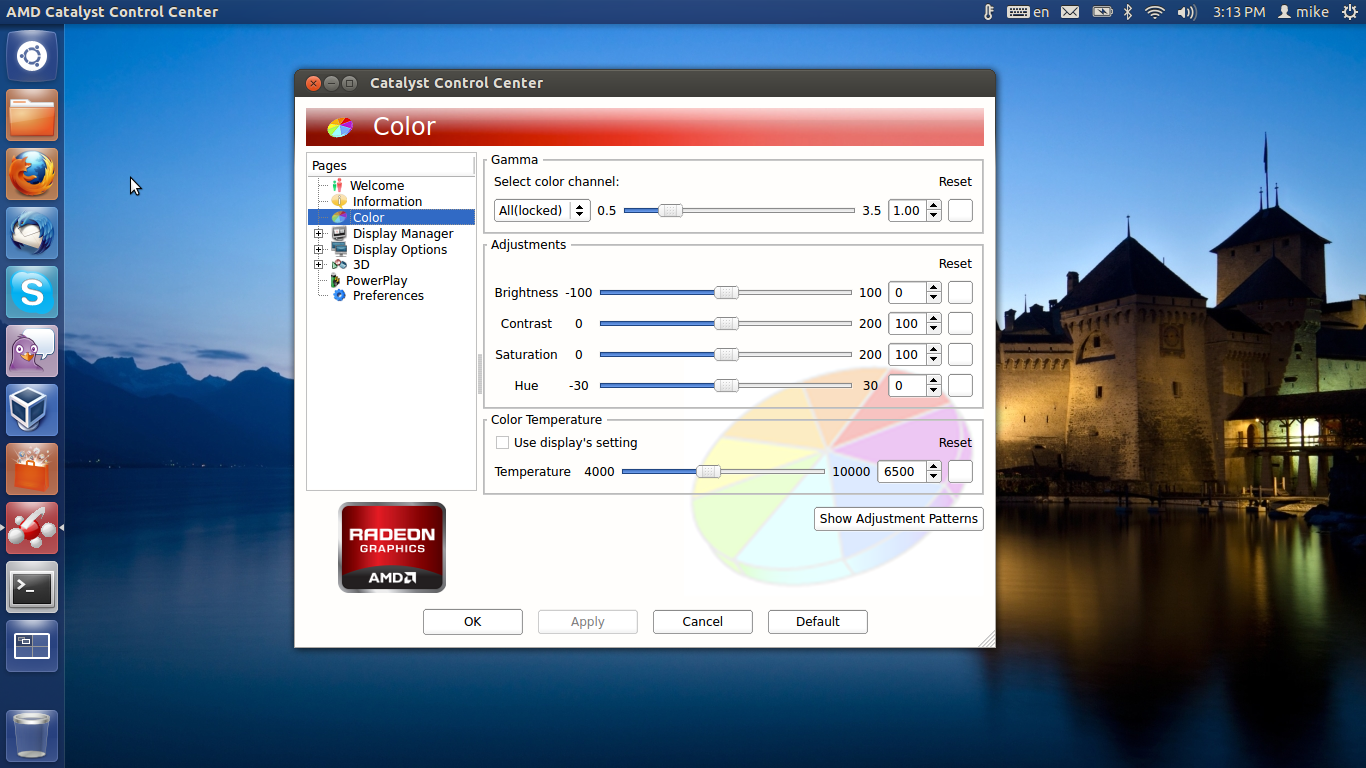Viewport: 1366px width, 768px height.
Task: Open Pidgin messenger from the launcher
Action: click(x=32, y=351)
